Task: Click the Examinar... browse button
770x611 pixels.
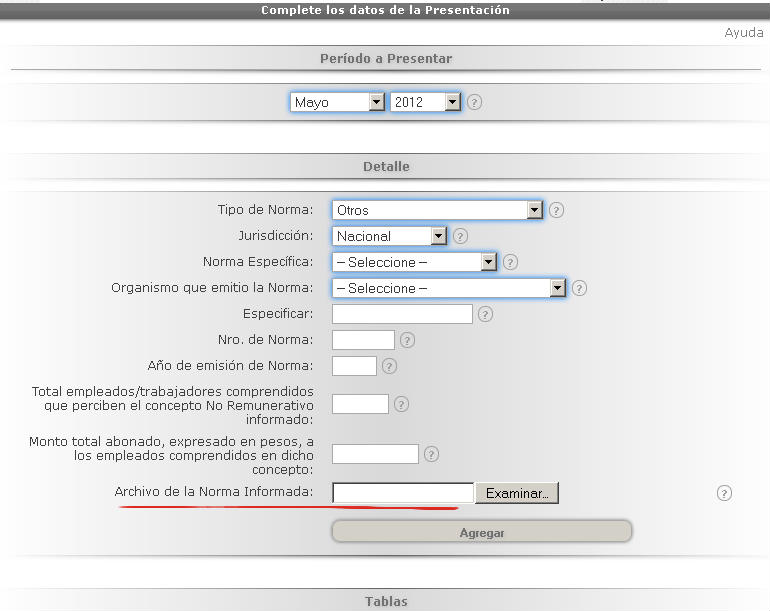Action: coord(517,493)
